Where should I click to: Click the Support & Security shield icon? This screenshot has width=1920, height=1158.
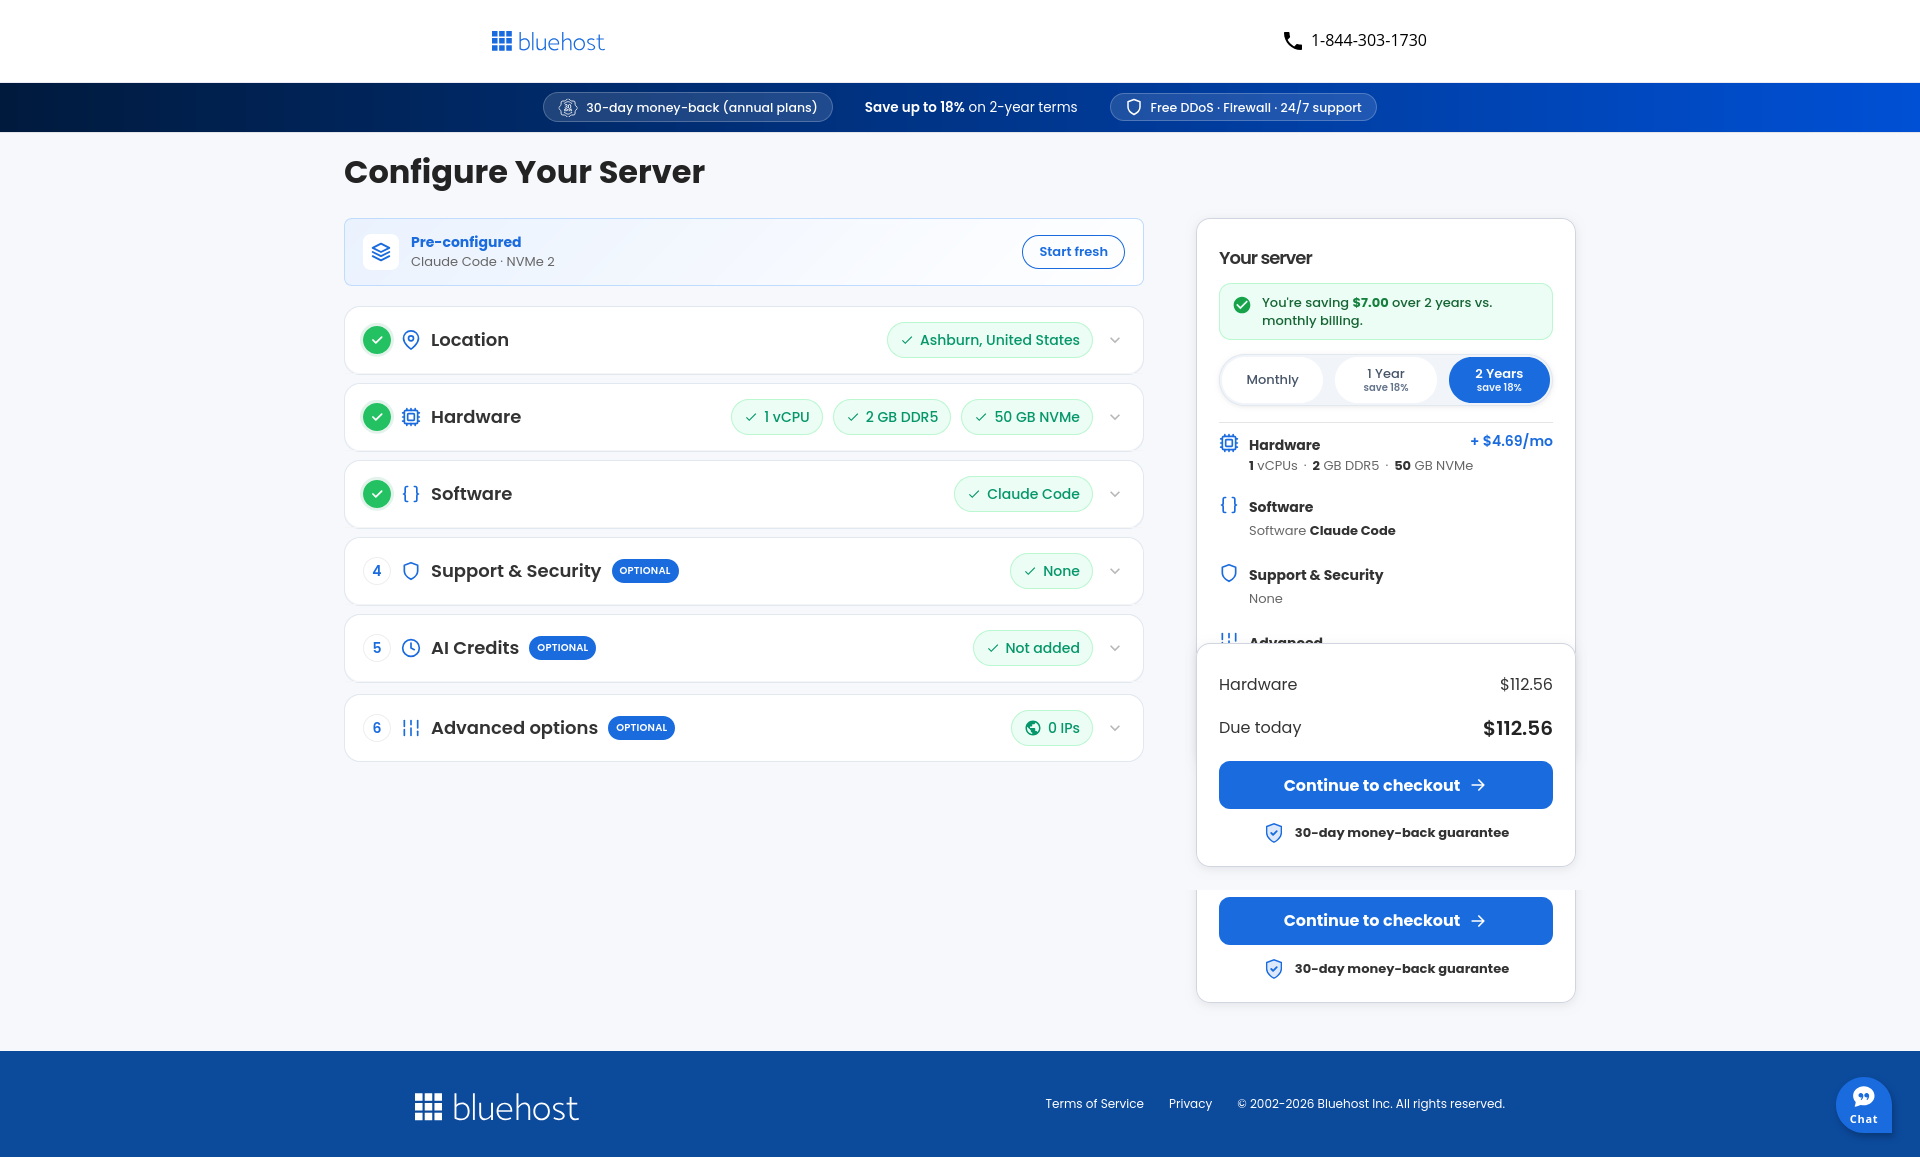(411, 571)
